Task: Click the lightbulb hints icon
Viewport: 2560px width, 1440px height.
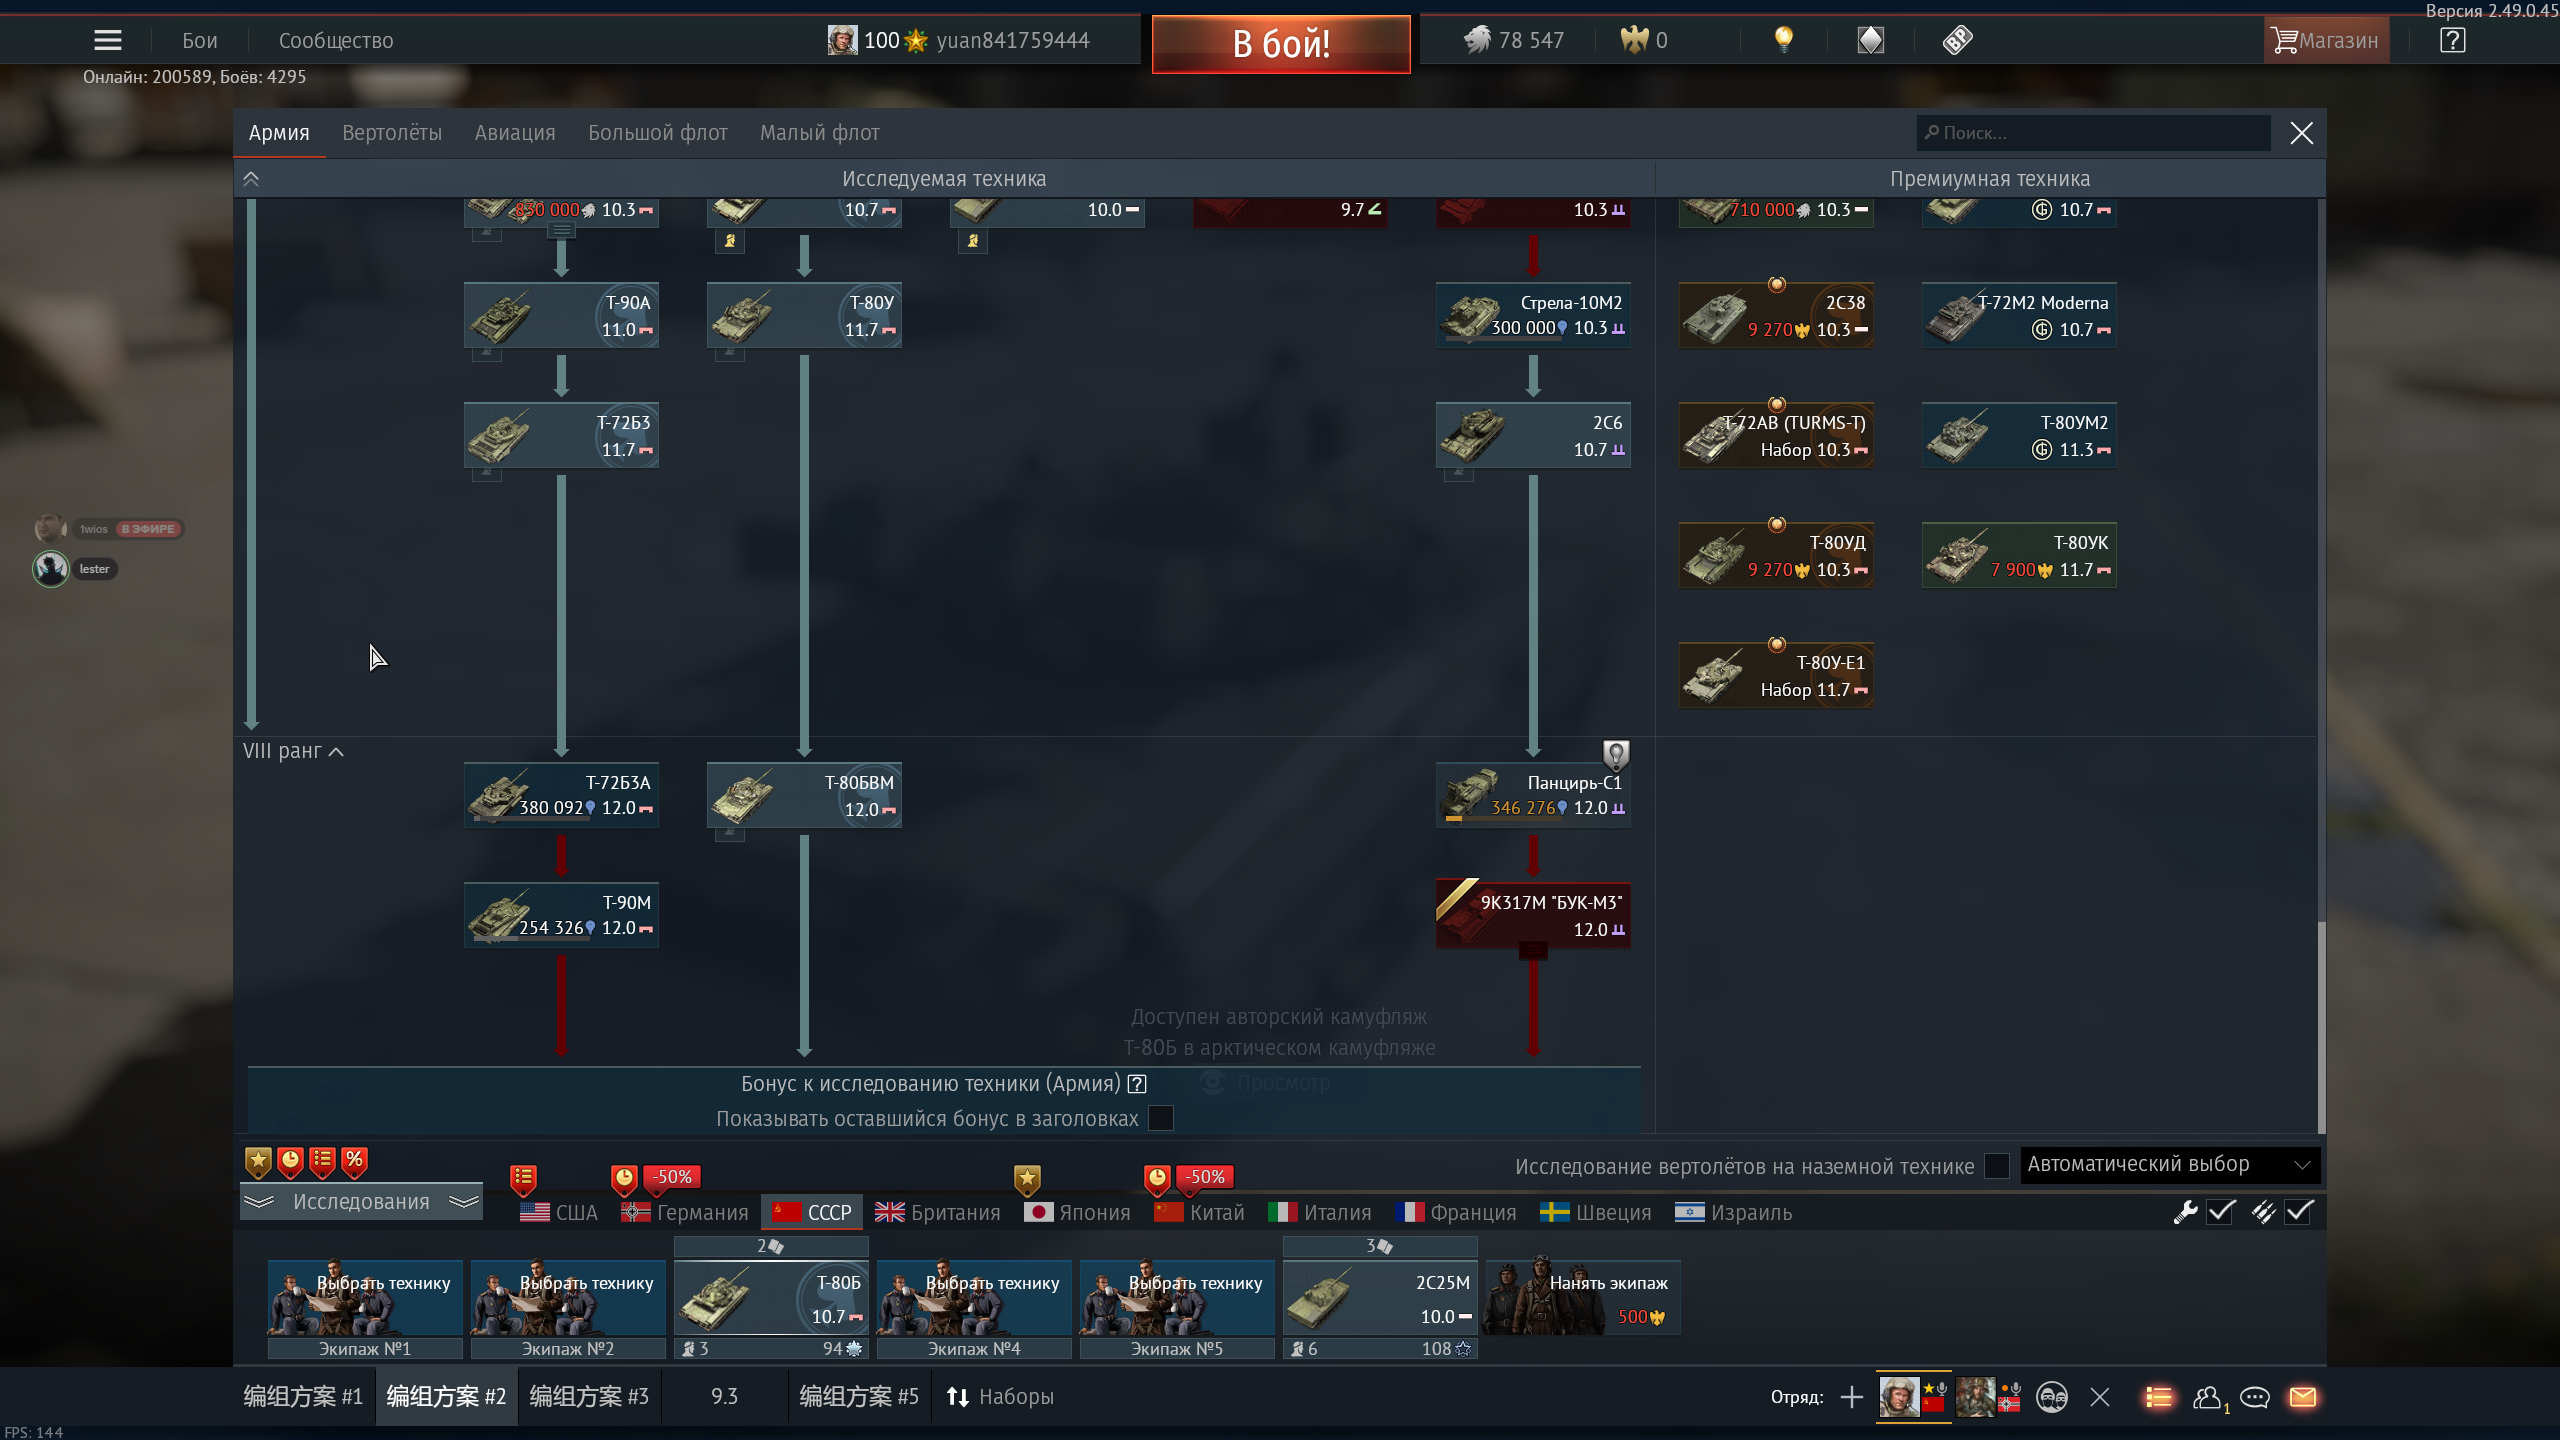Action: 1783,40
